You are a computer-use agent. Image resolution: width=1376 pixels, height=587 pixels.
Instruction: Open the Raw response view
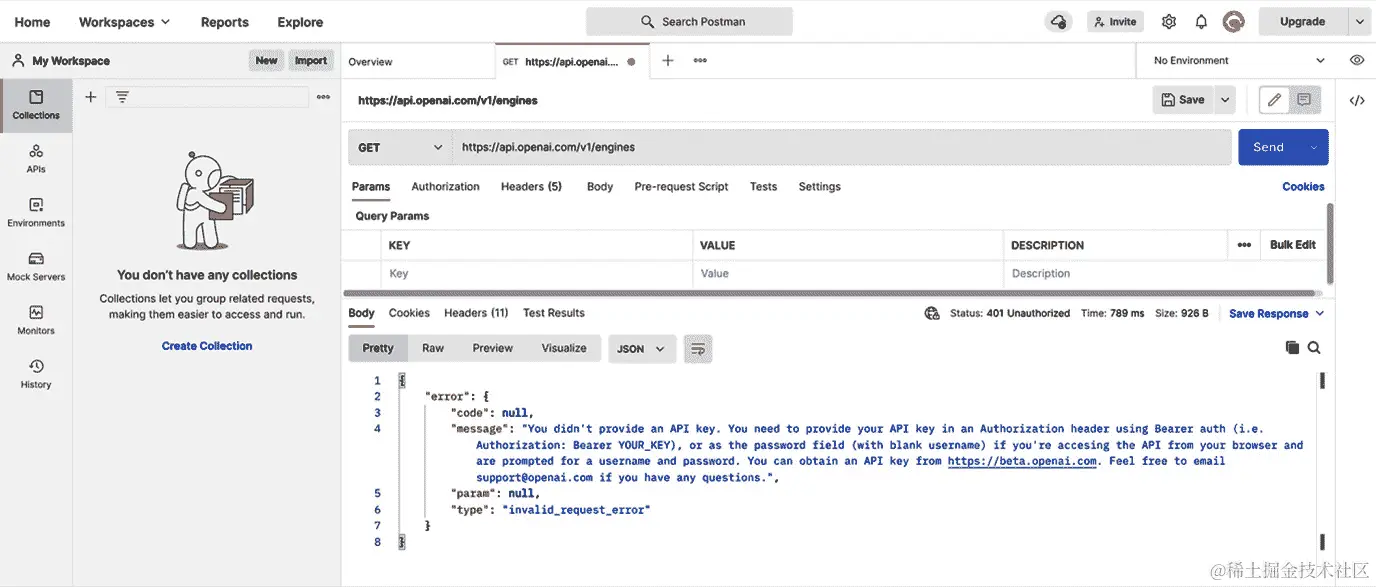pyautogui.click(x=432, y=348)
